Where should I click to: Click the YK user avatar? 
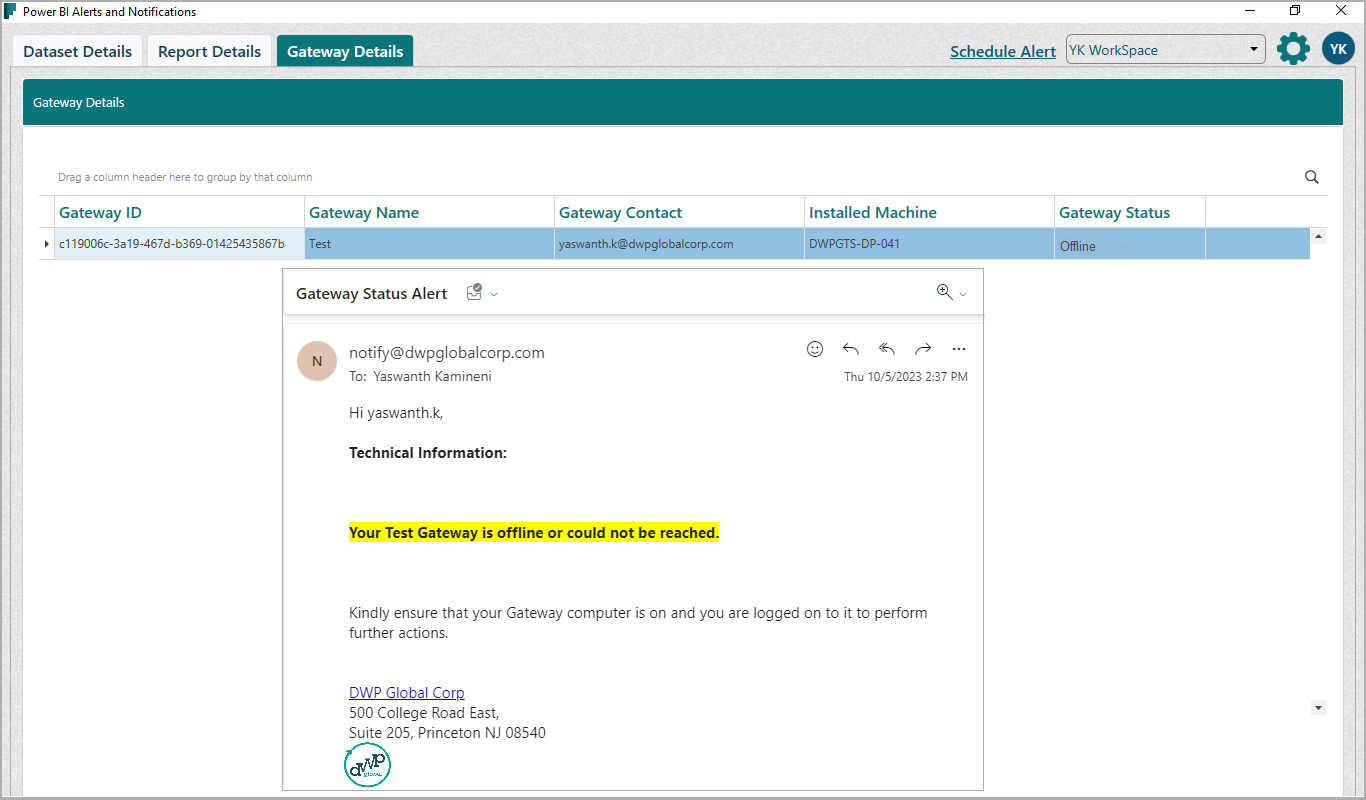1338,49
